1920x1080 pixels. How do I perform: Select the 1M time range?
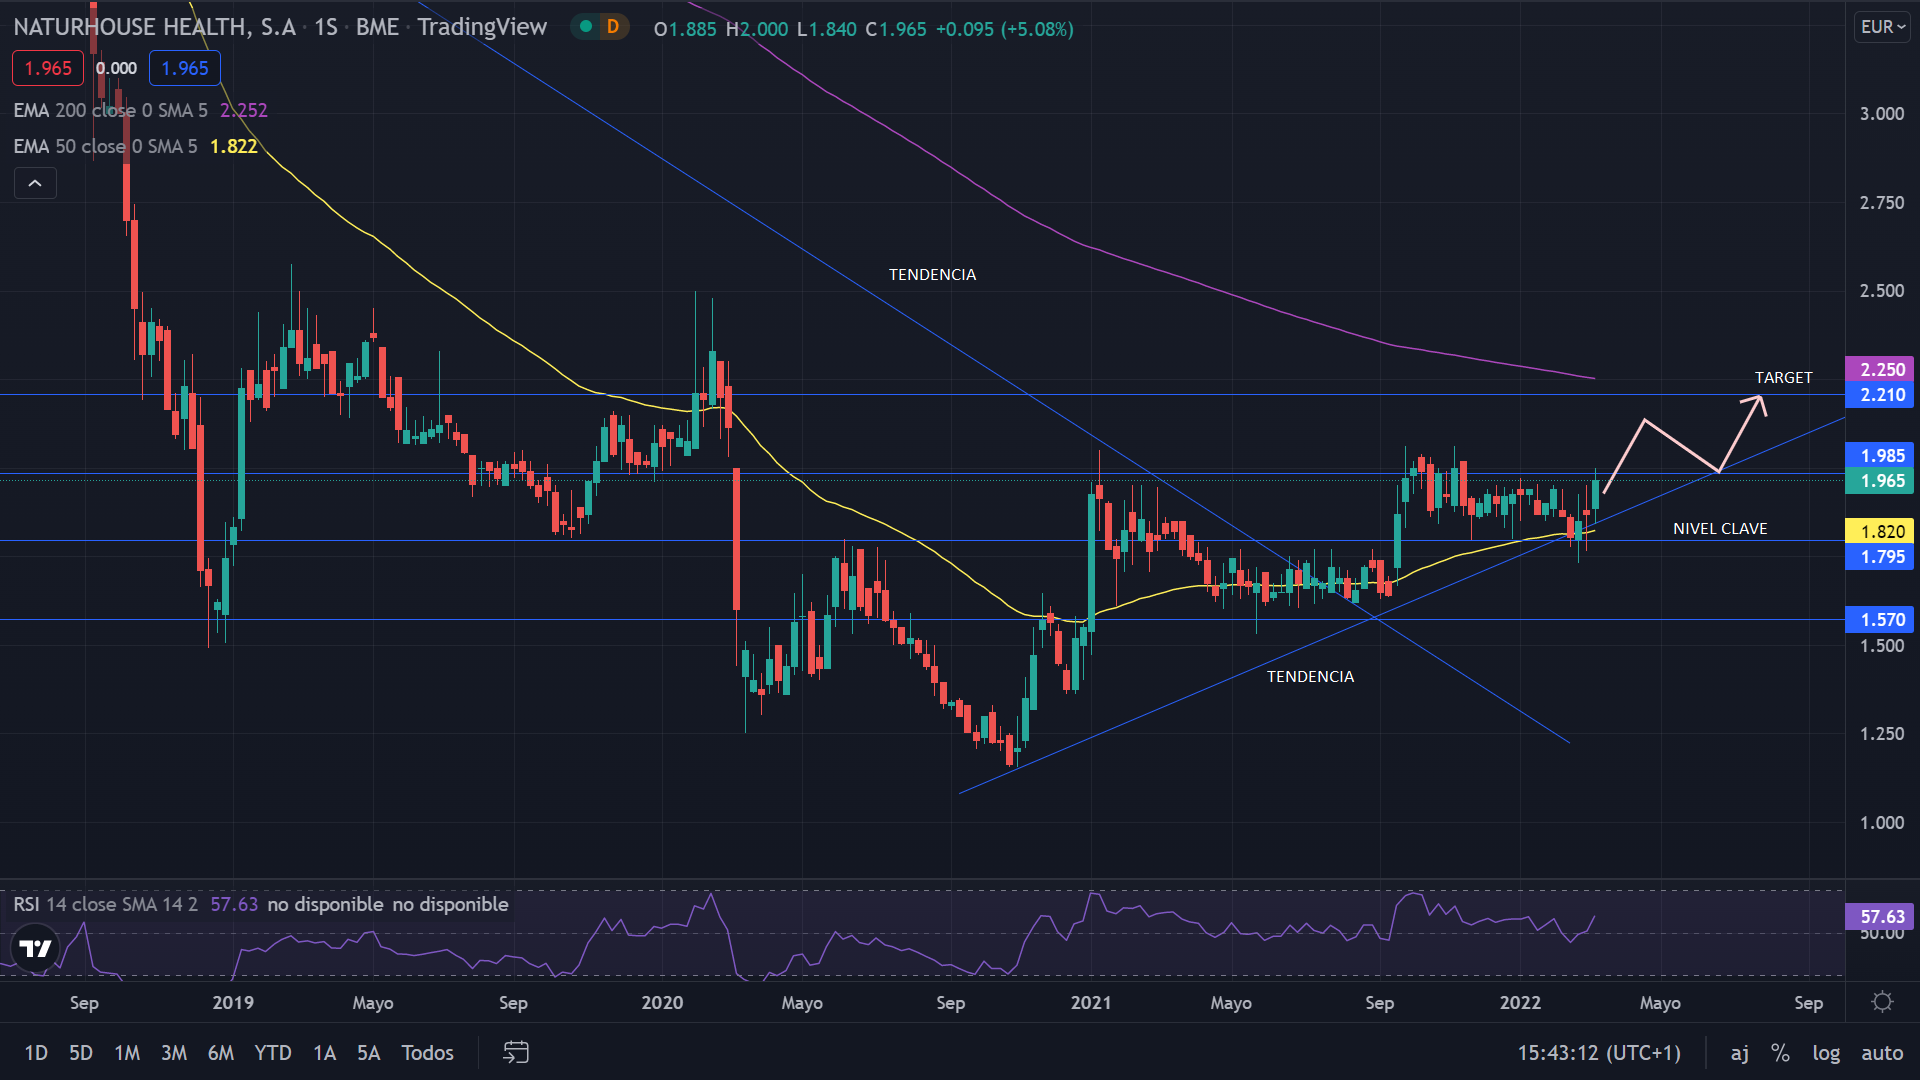point(127,1052)
